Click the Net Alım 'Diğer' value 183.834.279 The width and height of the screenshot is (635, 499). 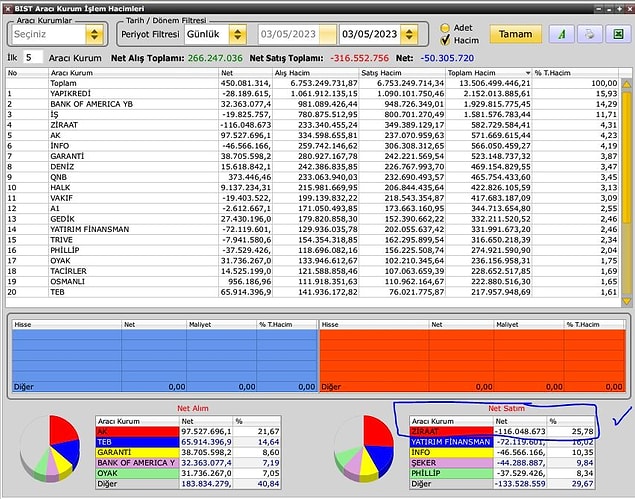(206, 484)
